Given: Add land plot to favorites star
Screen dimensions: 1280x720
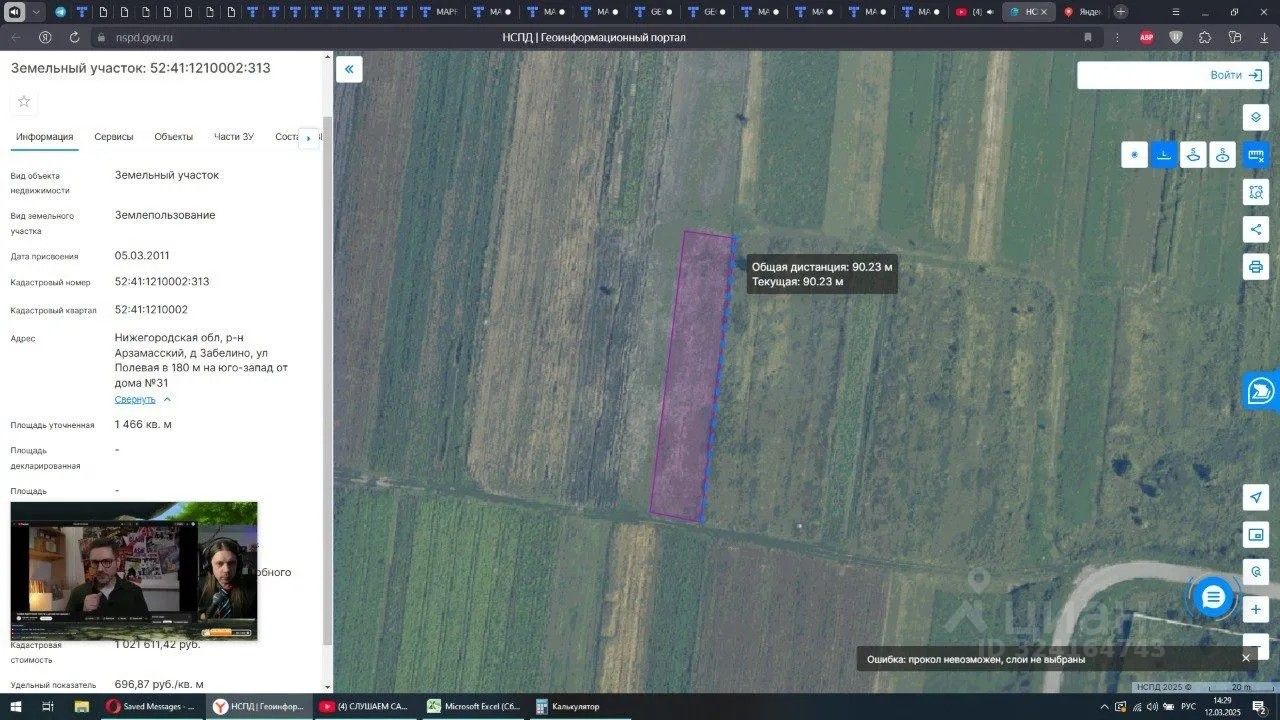Looking at the screenshot, I should point(24,102).
